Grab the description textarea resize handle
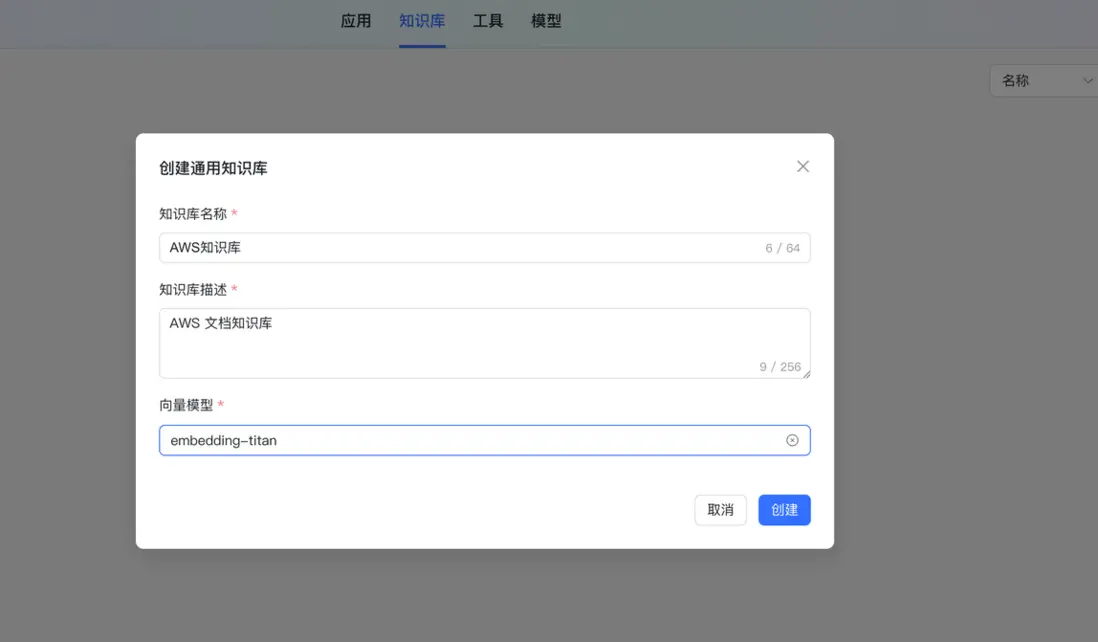Image resolution: width=1098 pixels, height=642 pixels. (806, 374)
